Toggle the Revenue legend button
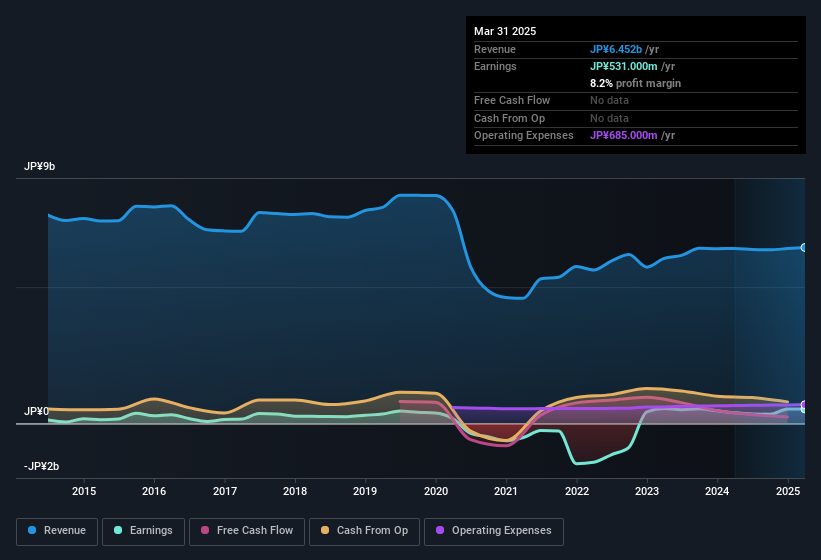 point(57,531)
